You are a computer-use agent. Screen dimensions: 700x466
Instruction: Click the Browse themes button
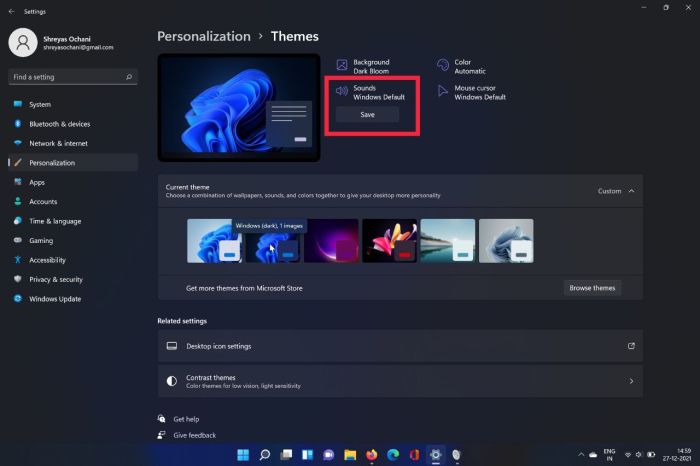coord(592,288)
